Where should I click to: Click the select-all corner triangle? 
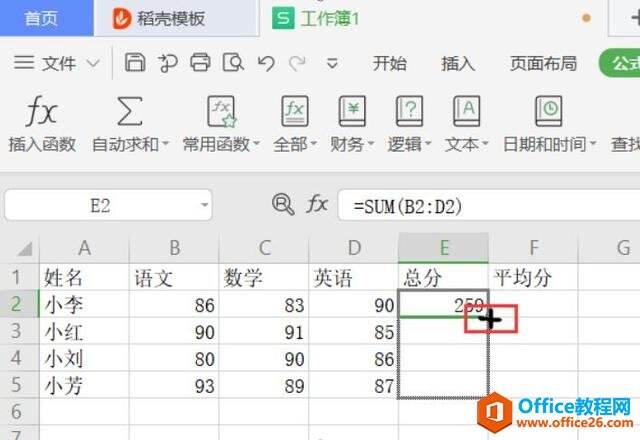25,249
